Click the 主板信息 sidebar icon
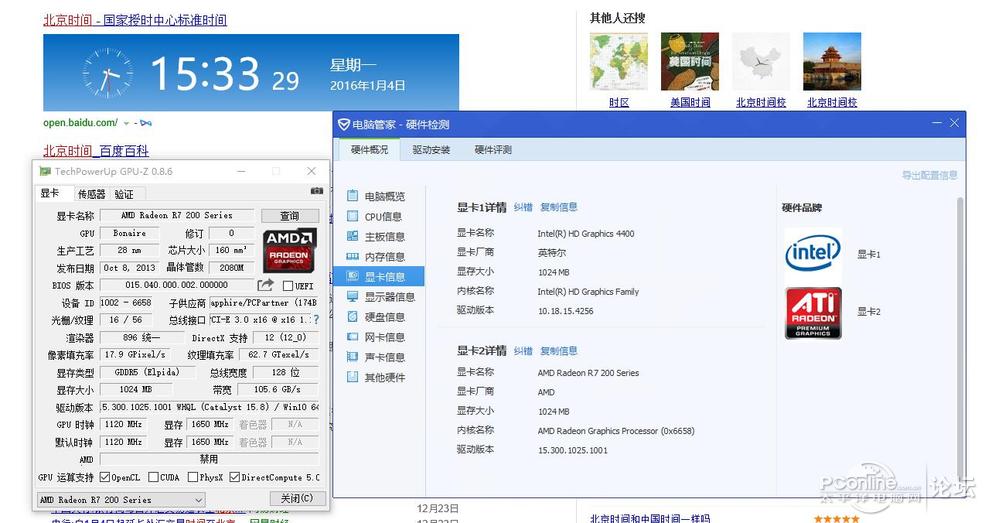The height and width of the screenshot is (523, 985). pyautogui.click(x=352, y=236)
